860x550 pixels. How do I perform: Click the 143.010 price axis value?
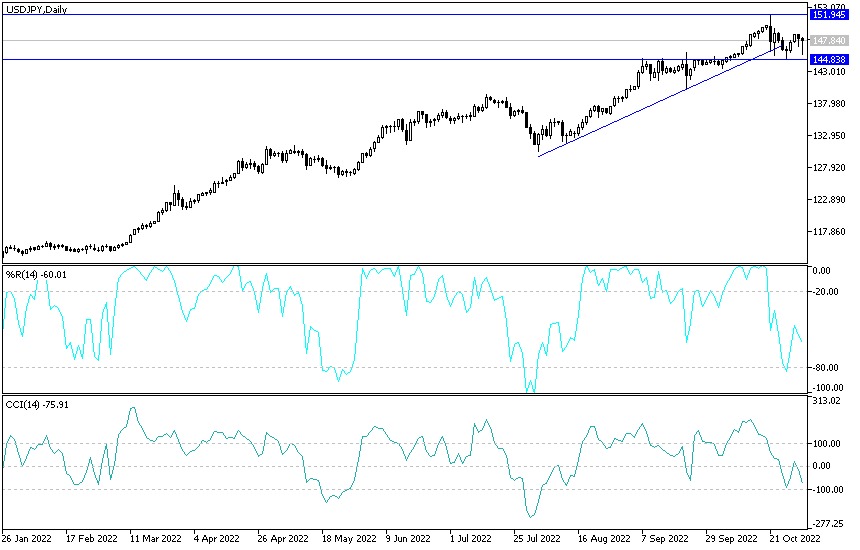[x=829, y=71]
